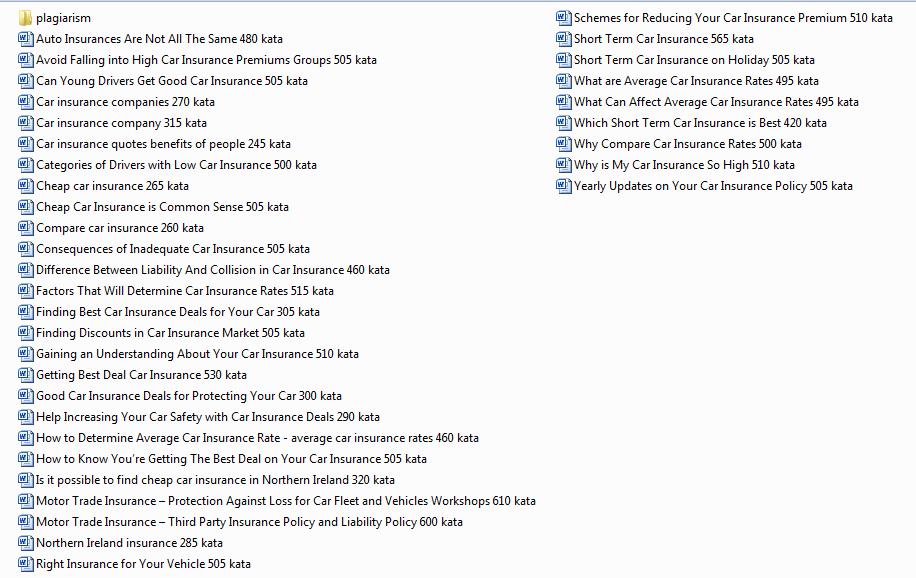Click Word icon for Cheap car insurance 265 kata

(25, 186)
